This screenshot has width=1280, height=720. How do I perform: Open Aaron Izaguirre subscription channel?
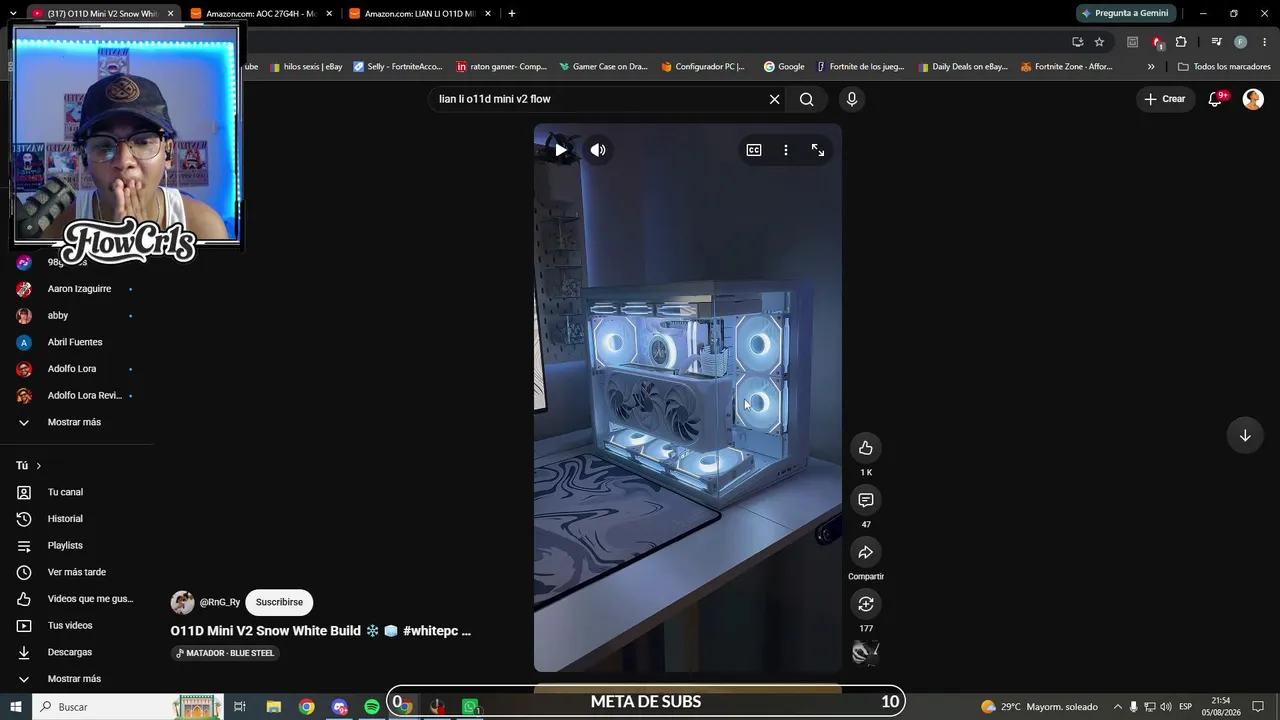tap(79, 289)
